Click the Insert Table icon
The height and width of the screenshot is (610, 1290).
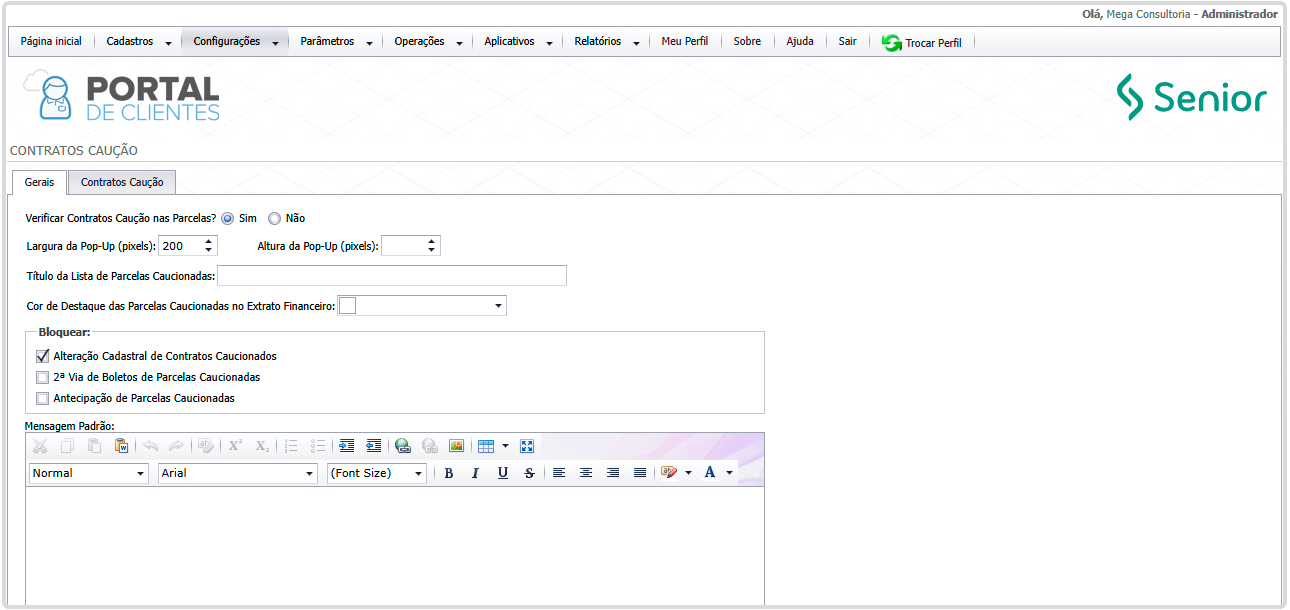tap(486, 446)
